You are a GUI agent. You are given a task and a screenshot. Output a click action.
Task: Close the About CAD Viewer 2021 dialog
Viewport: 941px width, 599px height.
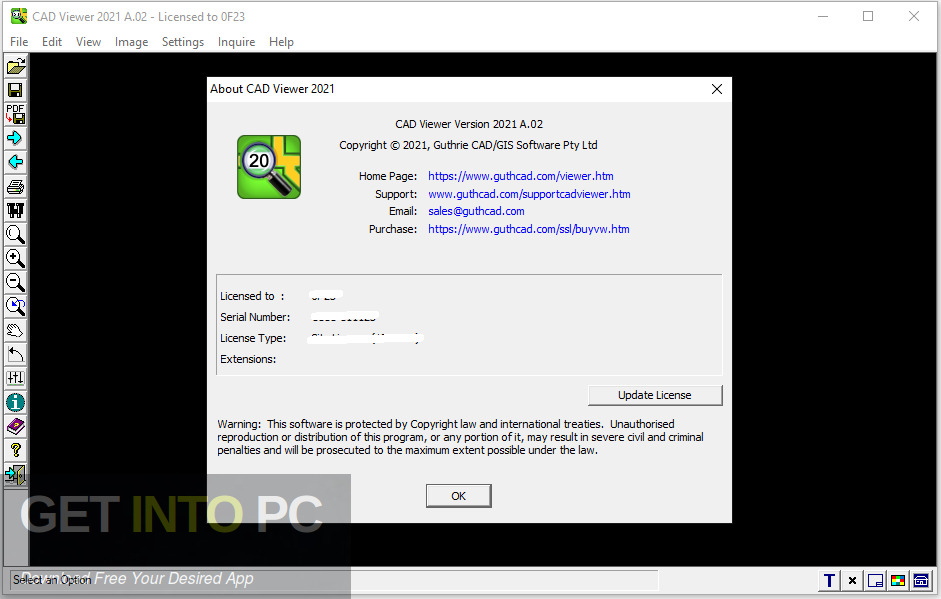click(x=717, y=89)
